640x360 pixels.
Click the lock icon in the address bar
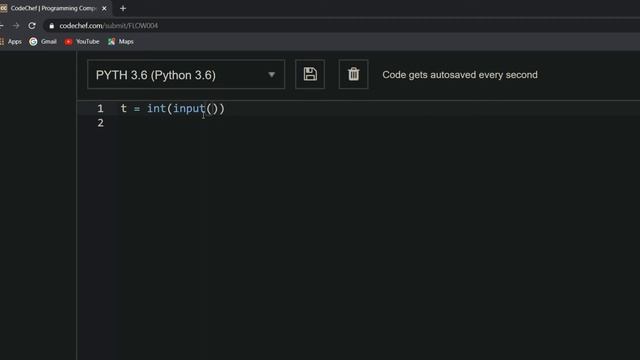51,26
